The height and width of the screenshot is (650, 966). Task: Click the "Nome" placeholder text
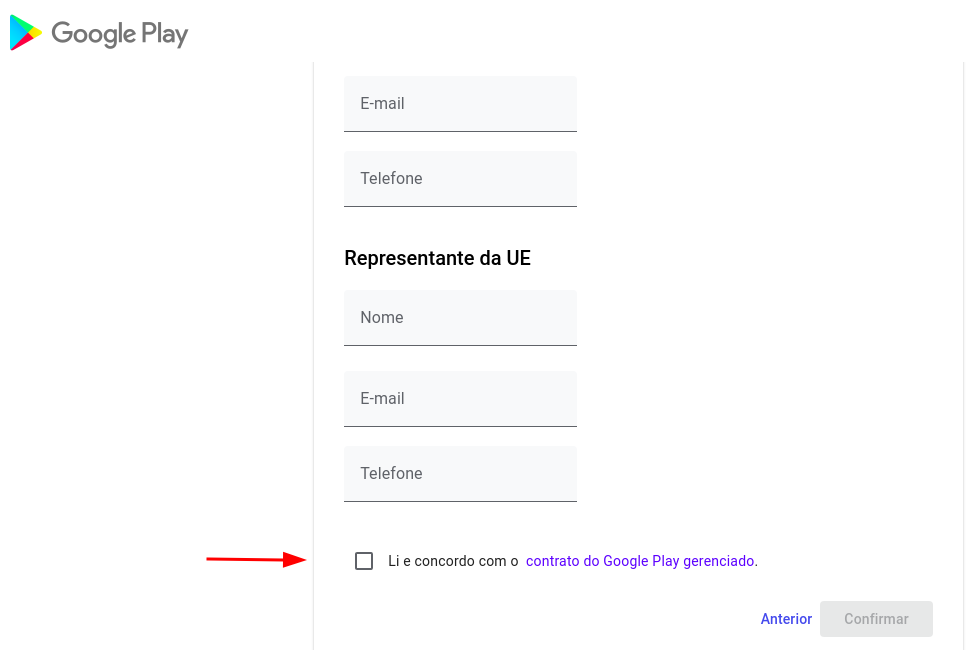pyautogui.click(x=382, y=318)
